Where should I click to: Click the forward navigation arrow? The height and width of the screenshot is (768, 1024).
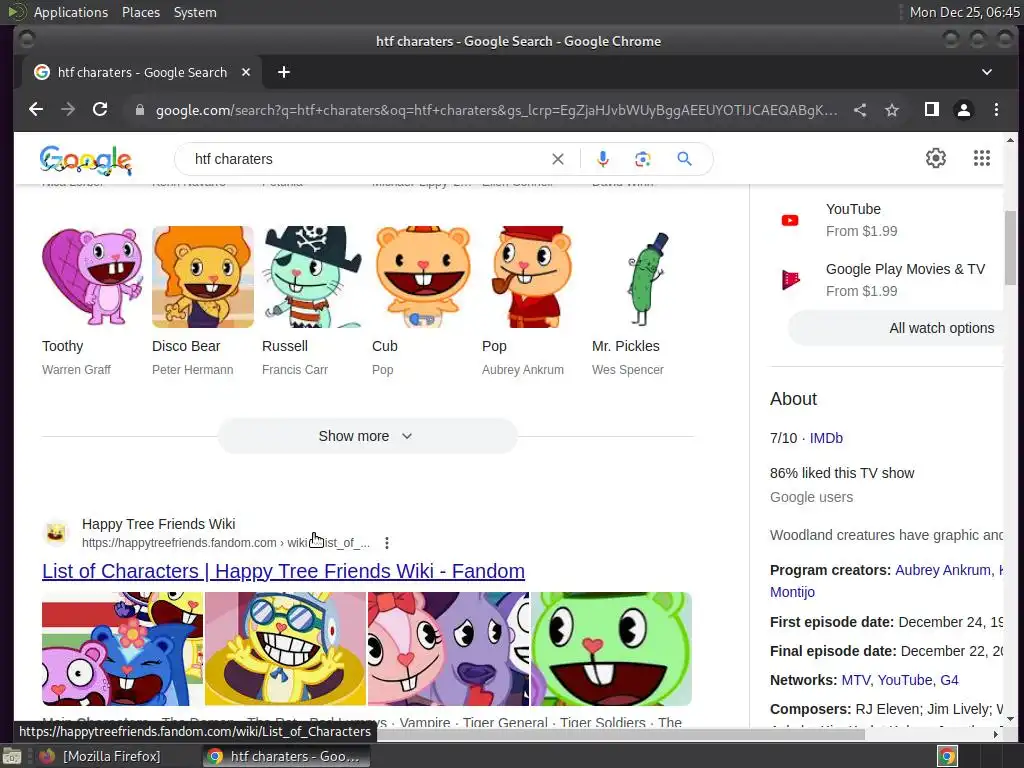click(68, 109)
